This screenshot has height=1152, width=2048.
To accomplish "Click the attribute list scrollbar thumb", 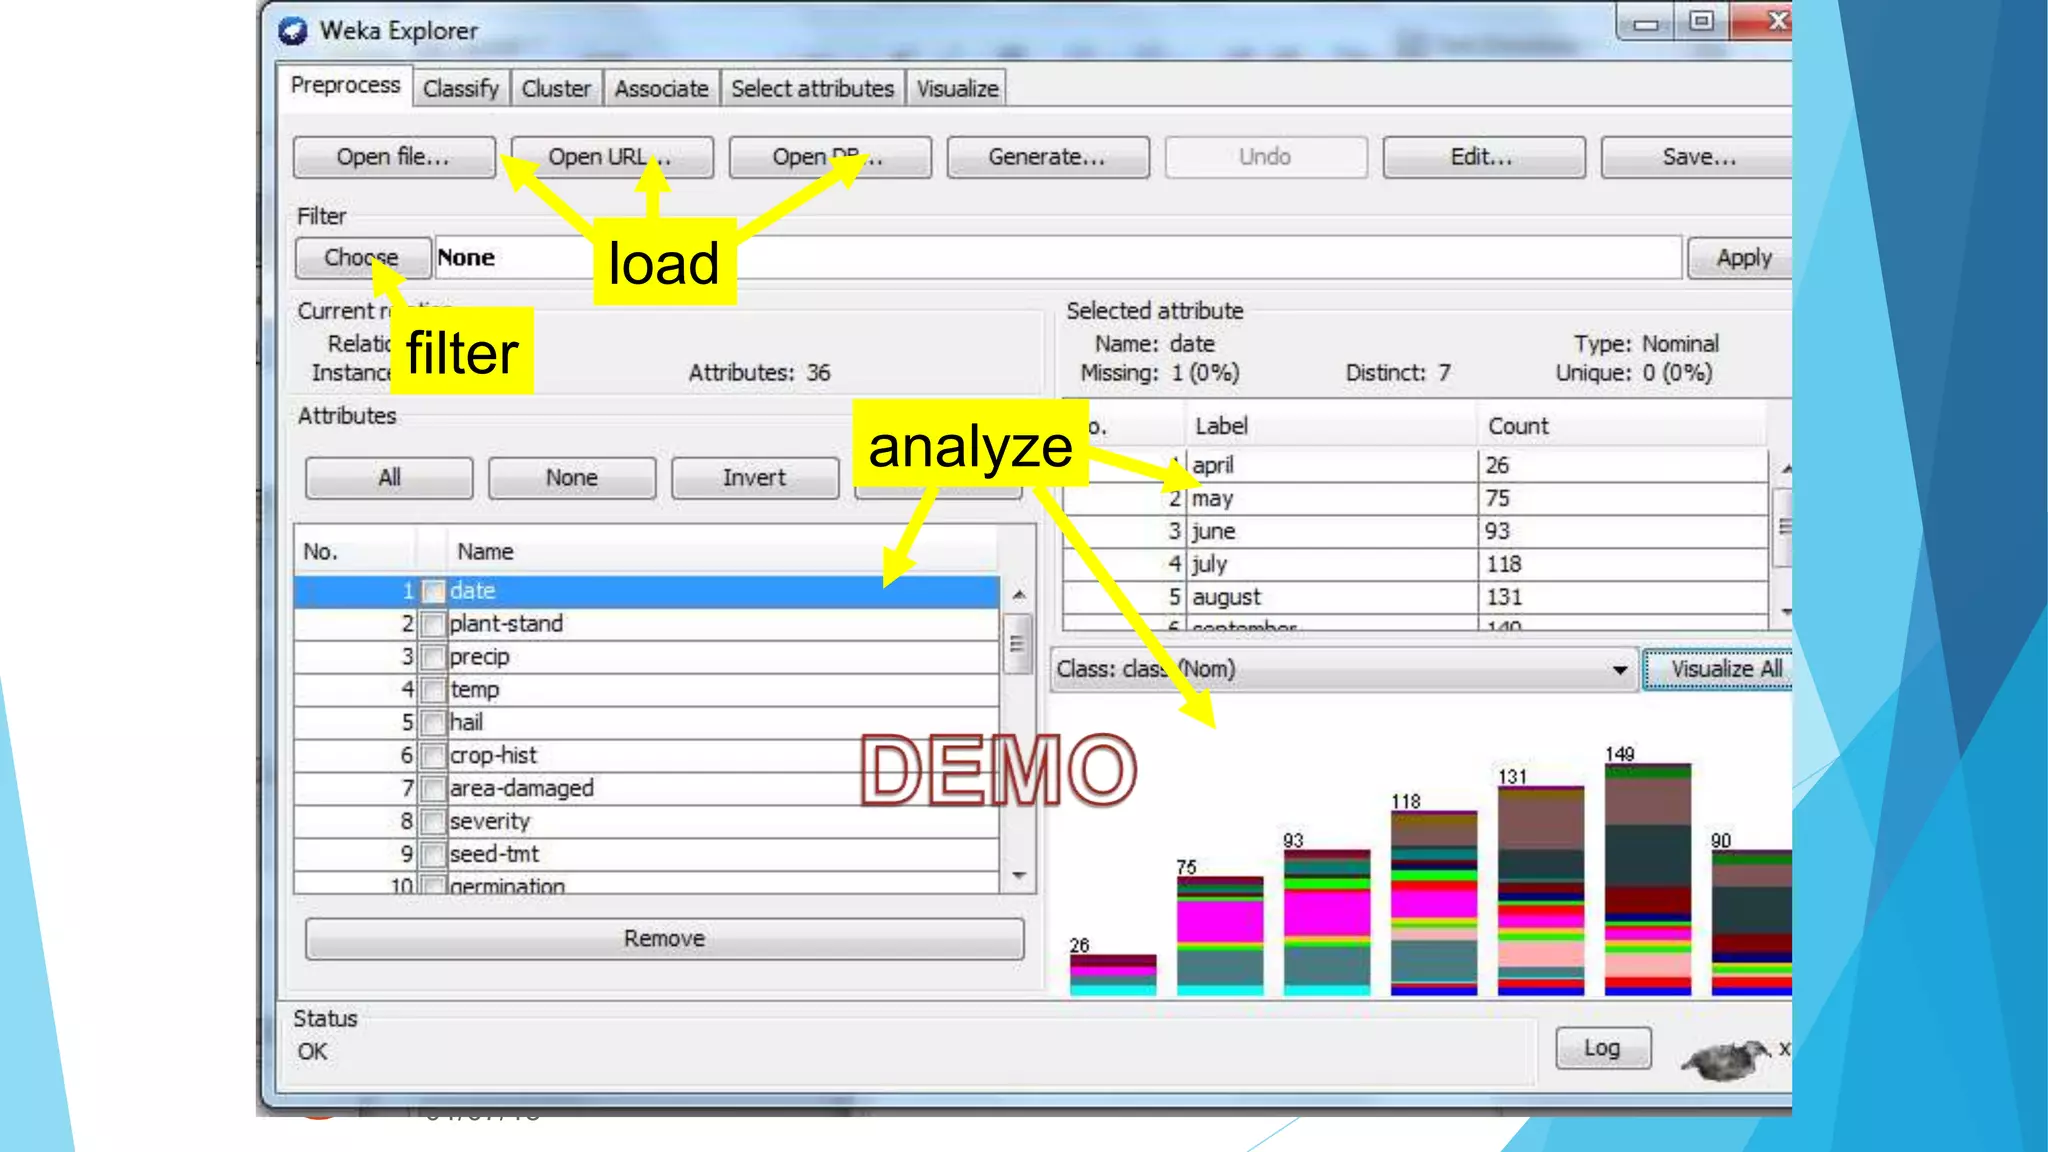I will click(1018, 644).
